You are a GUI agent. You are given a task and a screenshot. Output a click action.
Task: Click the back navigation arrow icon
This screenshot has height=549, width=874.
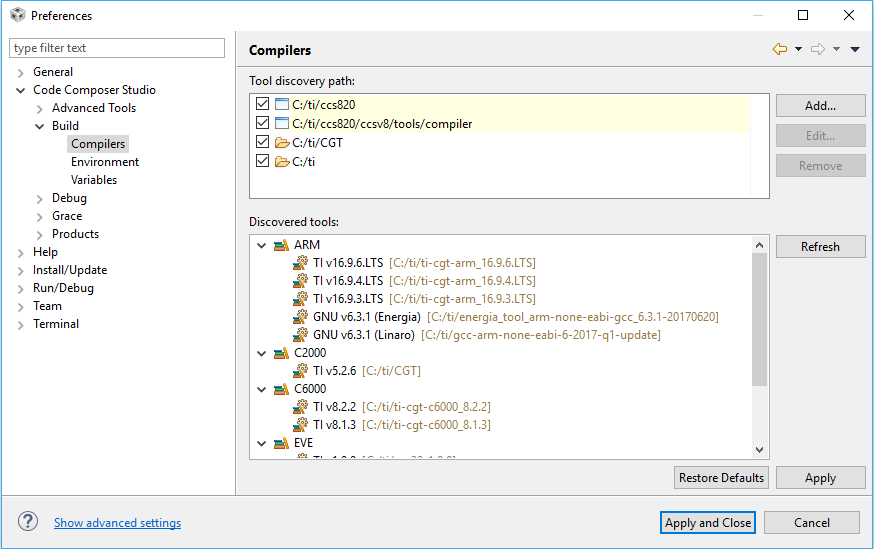tap(780, 49)
